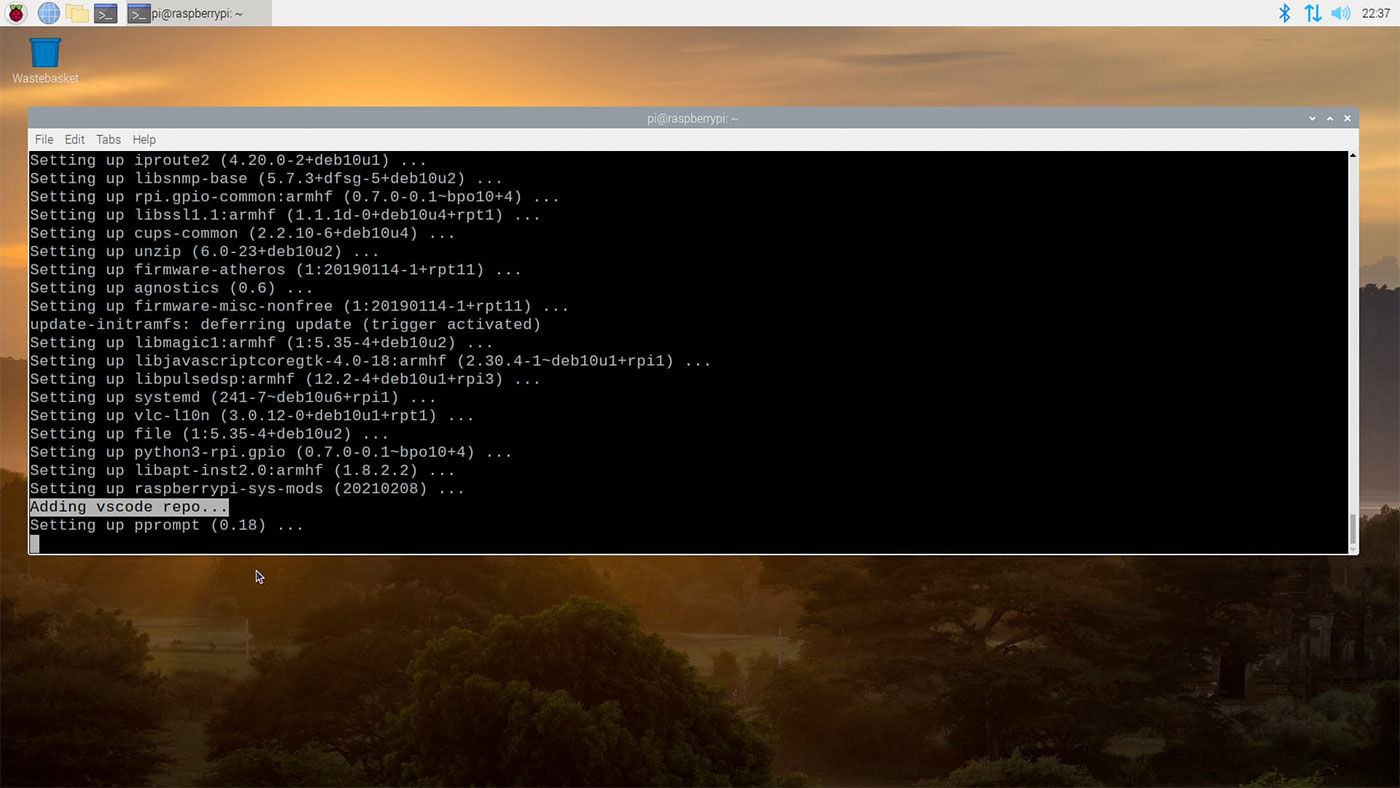Open the terminal Edit menu
This screenshot has width=1400, height=788.
click(x=75, y=139)
